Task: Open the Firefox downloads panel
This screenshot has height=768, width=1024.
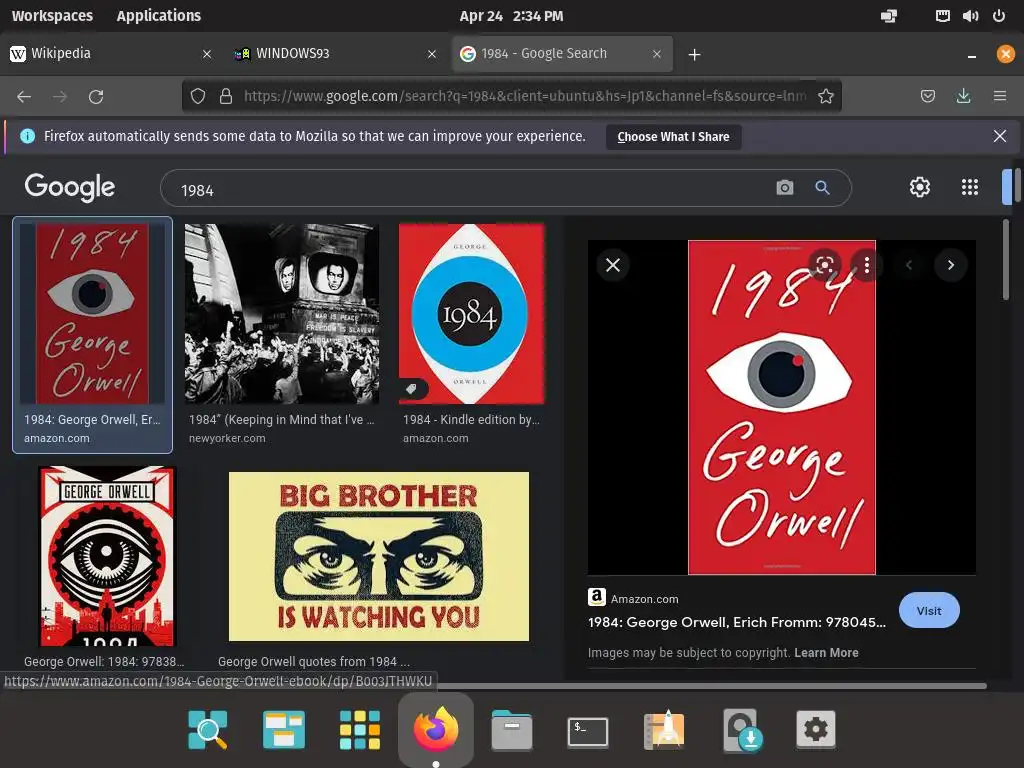Action: (x=963, y=97)
